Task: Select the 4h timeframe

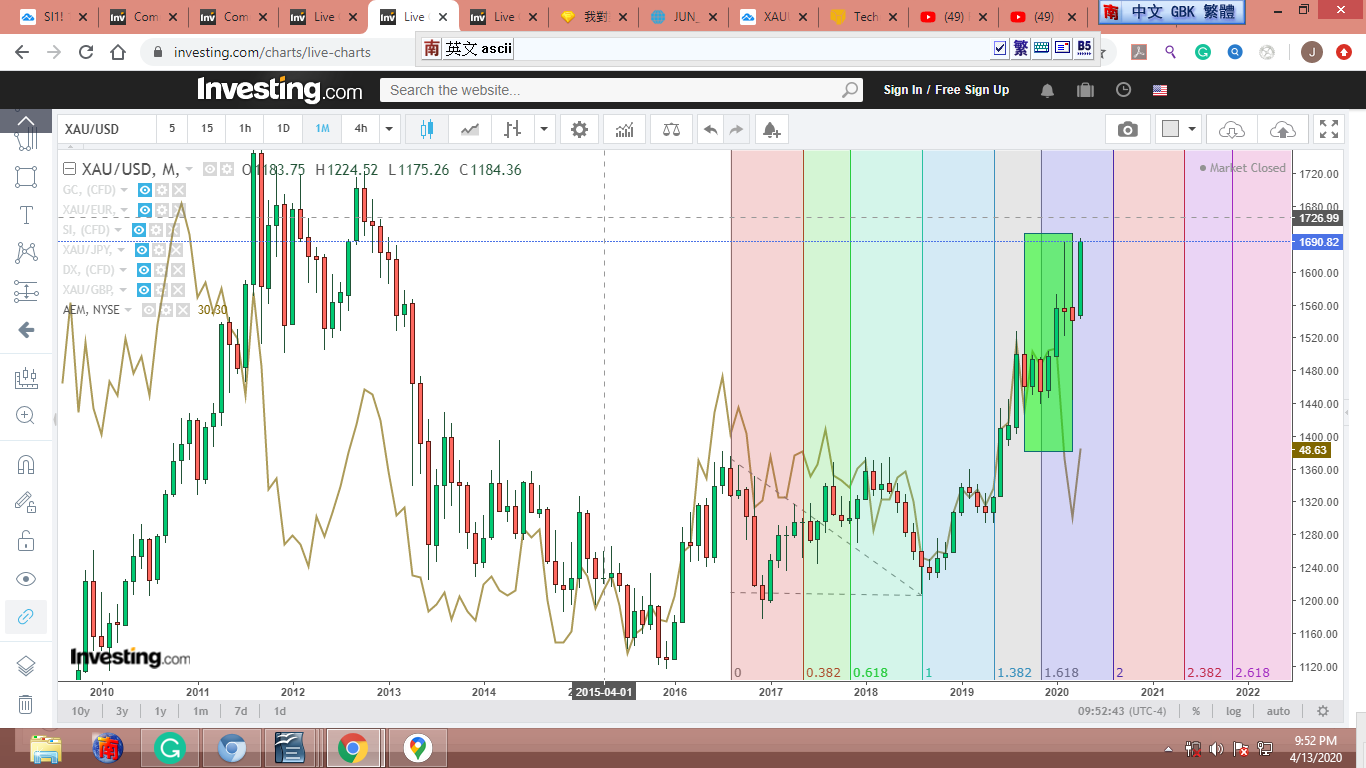Action: pyautogui.click(x=360, y=129)
